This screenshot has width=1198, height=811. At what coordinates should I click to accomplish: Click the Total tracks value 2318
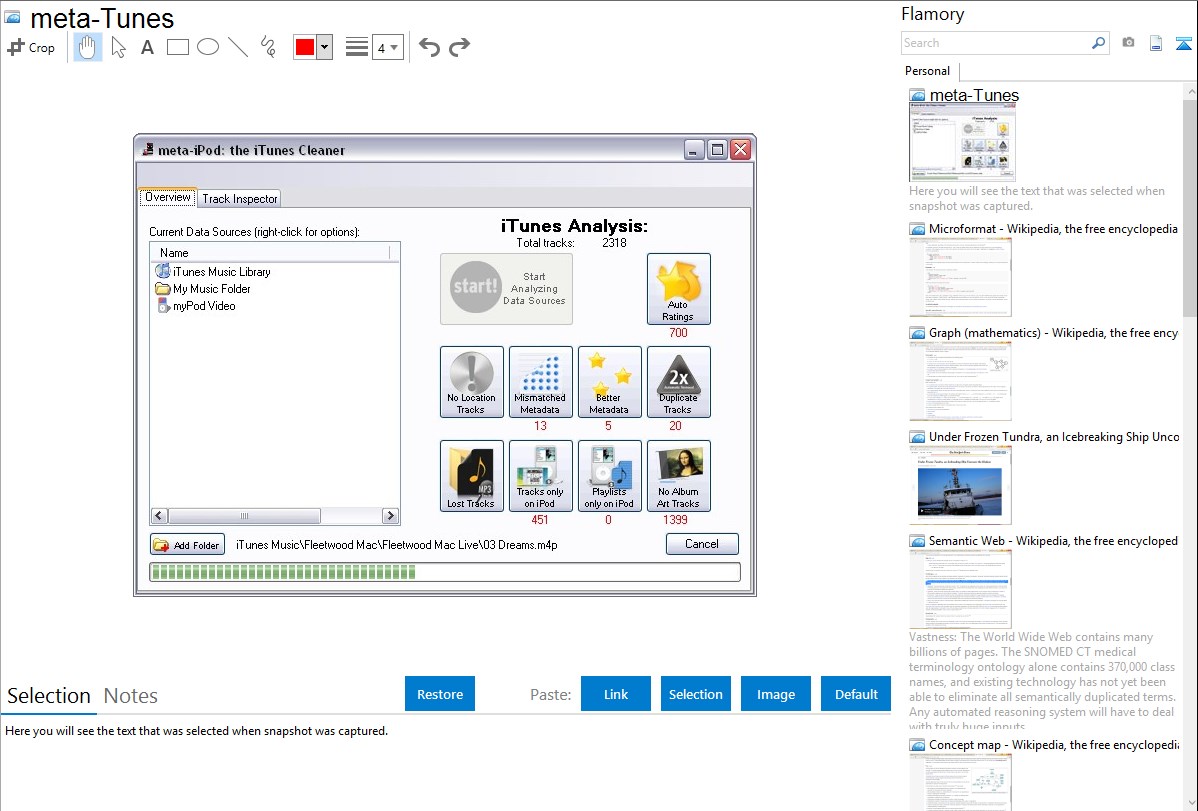click(614, 243)
